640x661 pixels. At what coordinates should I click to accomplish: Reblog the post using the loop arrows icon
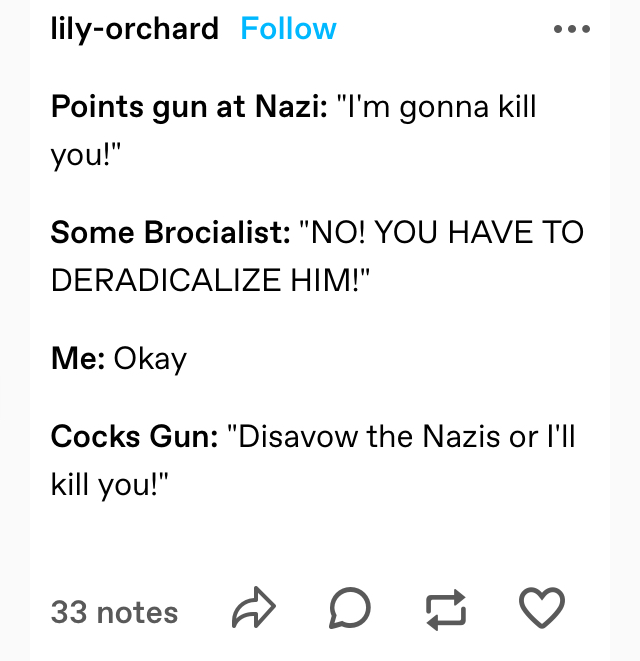(x=446, y=610)
